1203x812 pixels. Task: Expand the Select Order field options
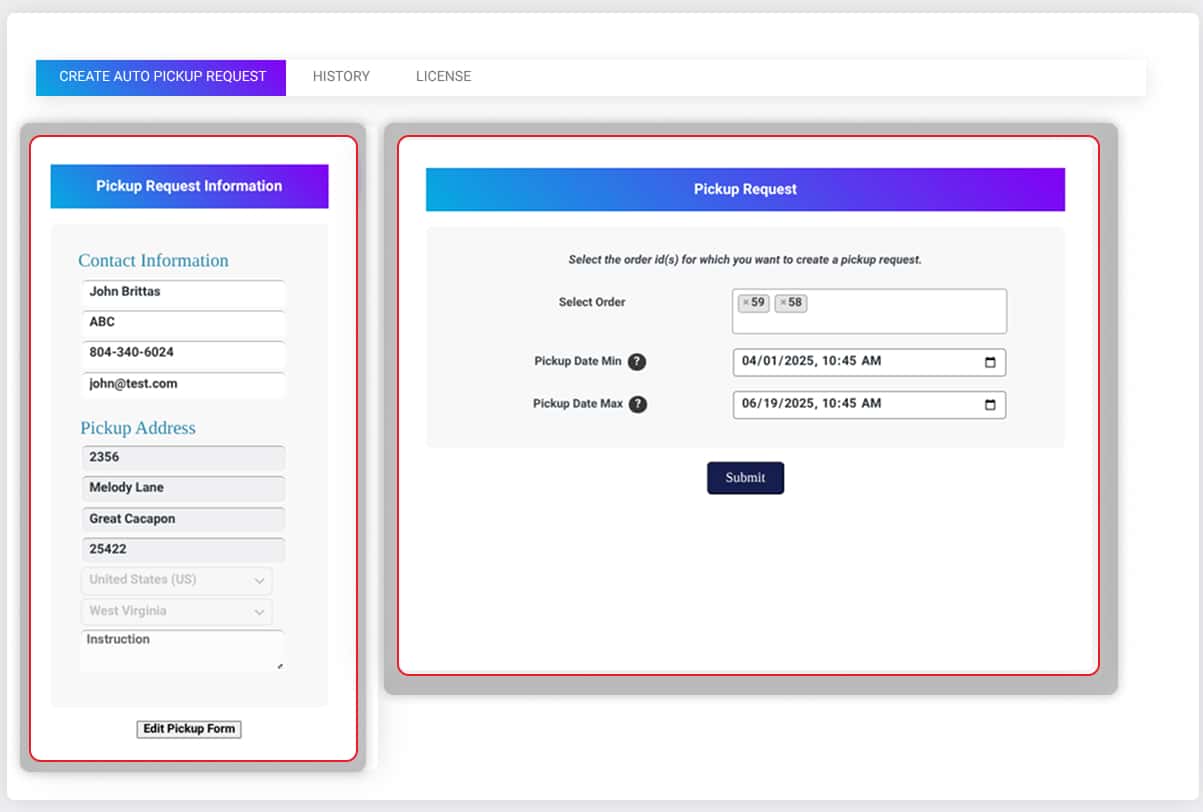click(x=900, y=311)
